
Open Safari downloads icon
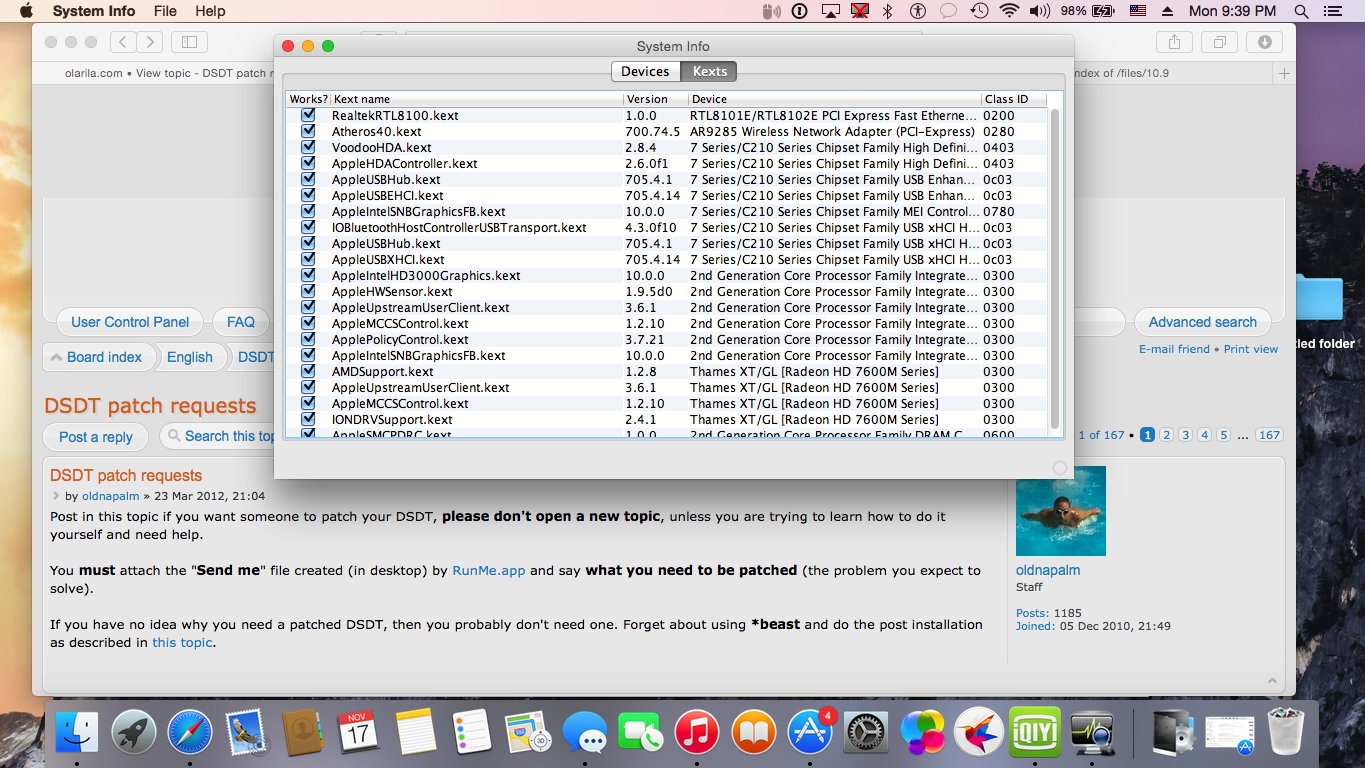tap(1264, 42)
